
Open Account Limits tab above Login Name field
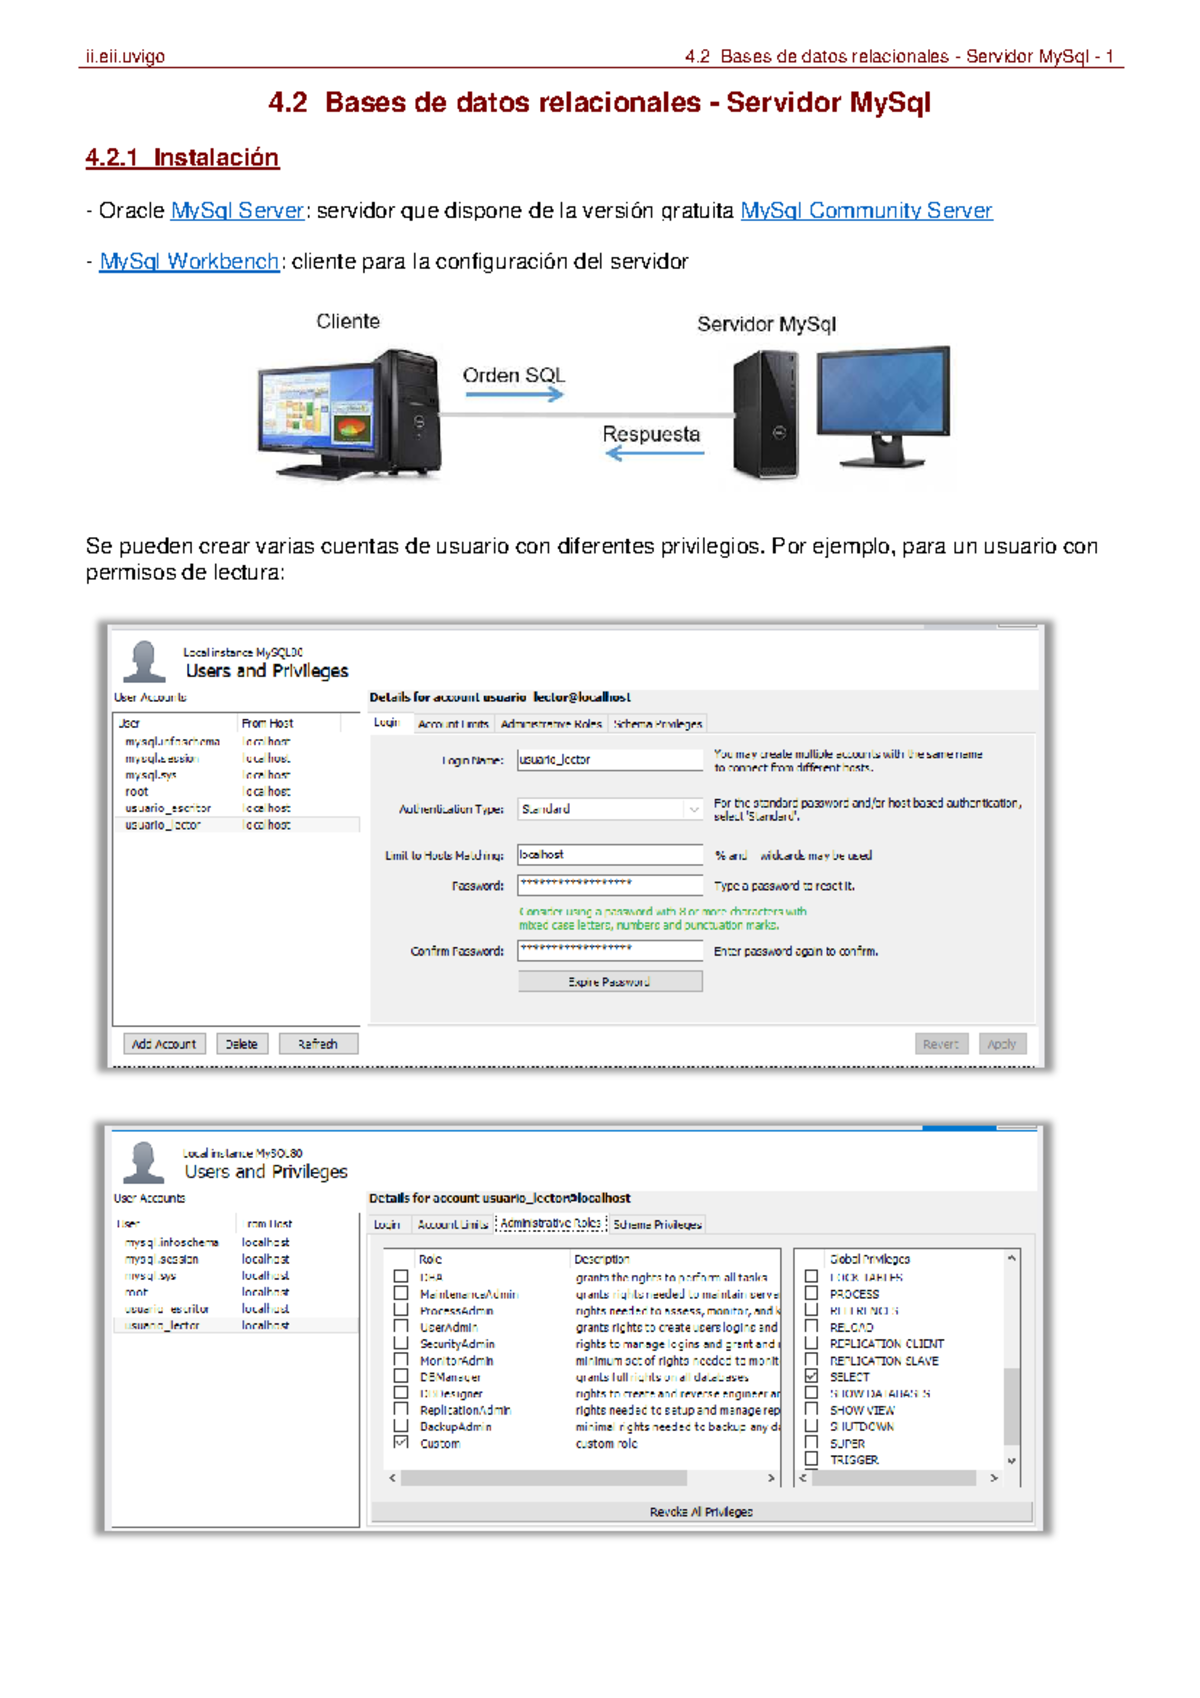pos(453,724)
